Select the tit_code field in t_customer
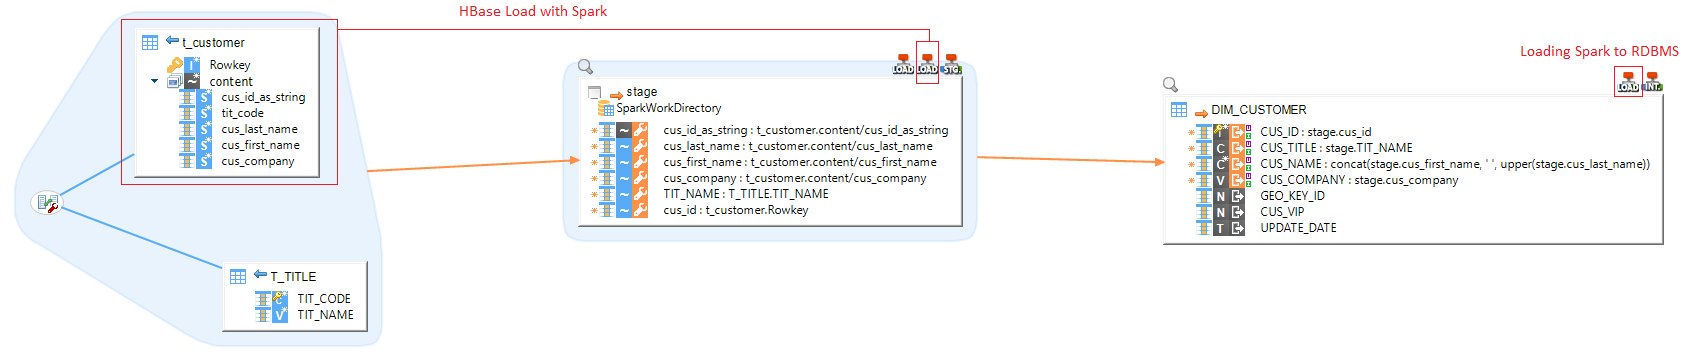1683x360 pixels. pyautogui.click(x=242, y=113)
